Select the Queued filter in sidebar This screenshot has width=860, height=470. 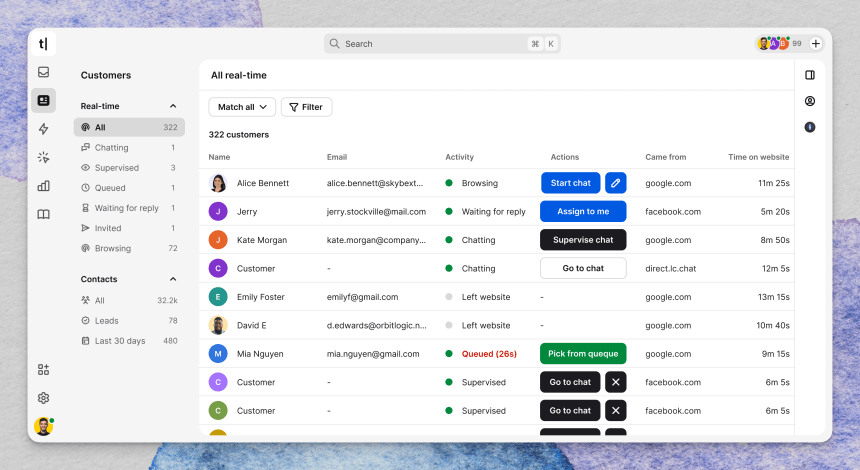[x=129, y=188]
